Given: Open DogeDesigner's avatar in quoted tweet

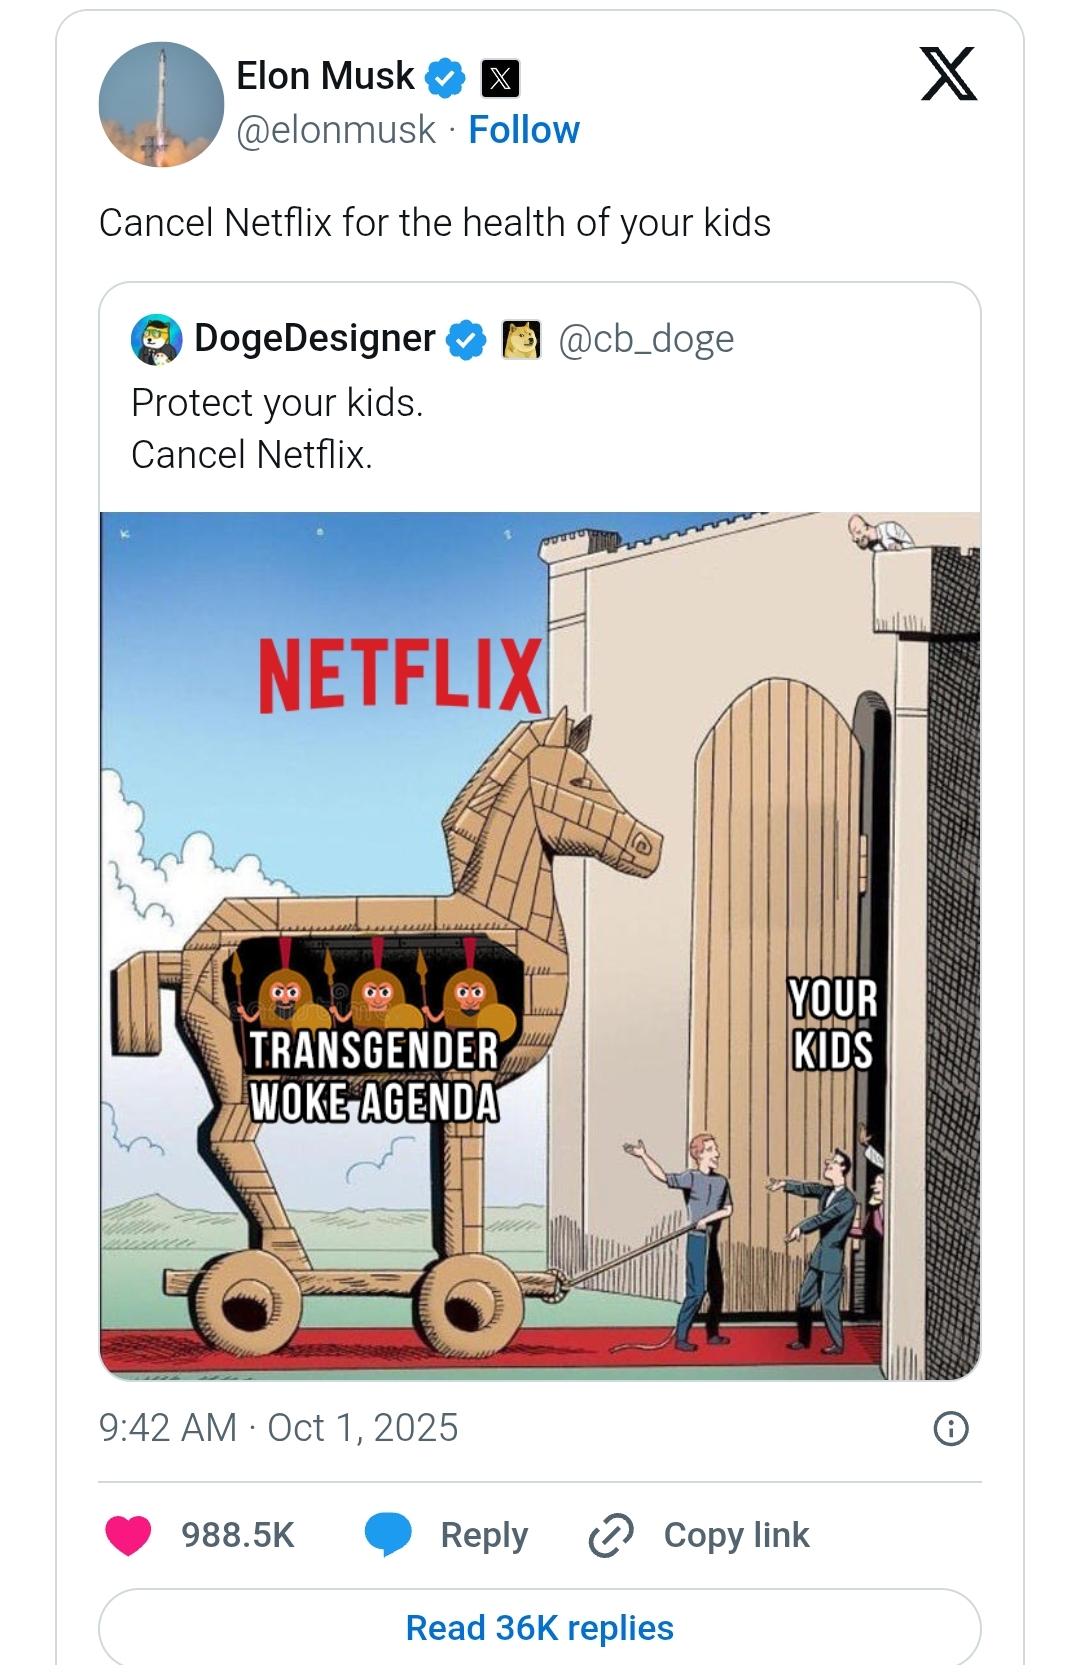Looking at the screenshot, I should tap(157, 339).
